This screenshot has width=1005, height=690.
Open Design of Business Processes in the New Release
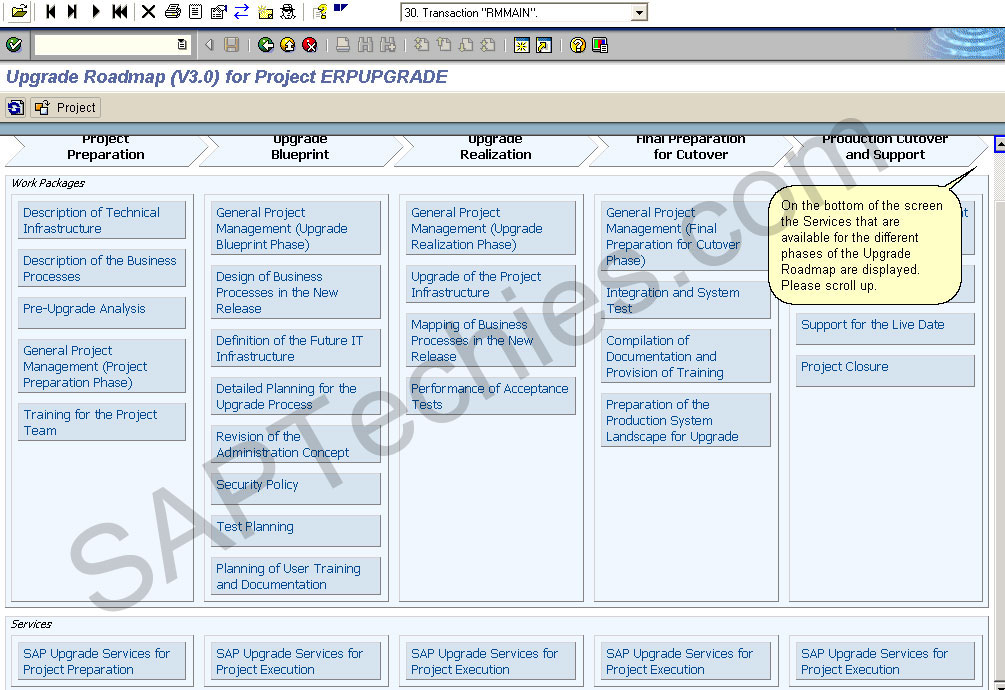pos(295,292)
